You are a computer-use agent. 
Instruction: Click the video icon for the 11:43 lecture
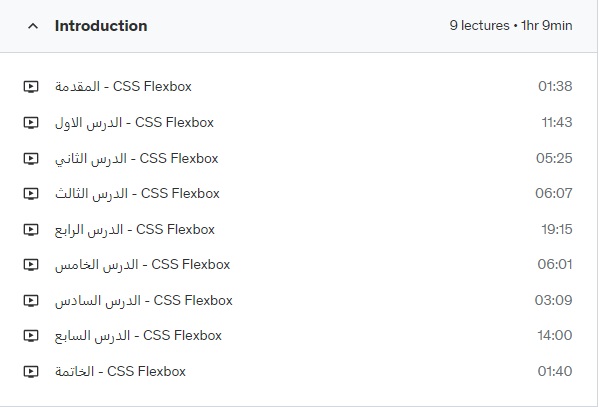click(31, 123)
